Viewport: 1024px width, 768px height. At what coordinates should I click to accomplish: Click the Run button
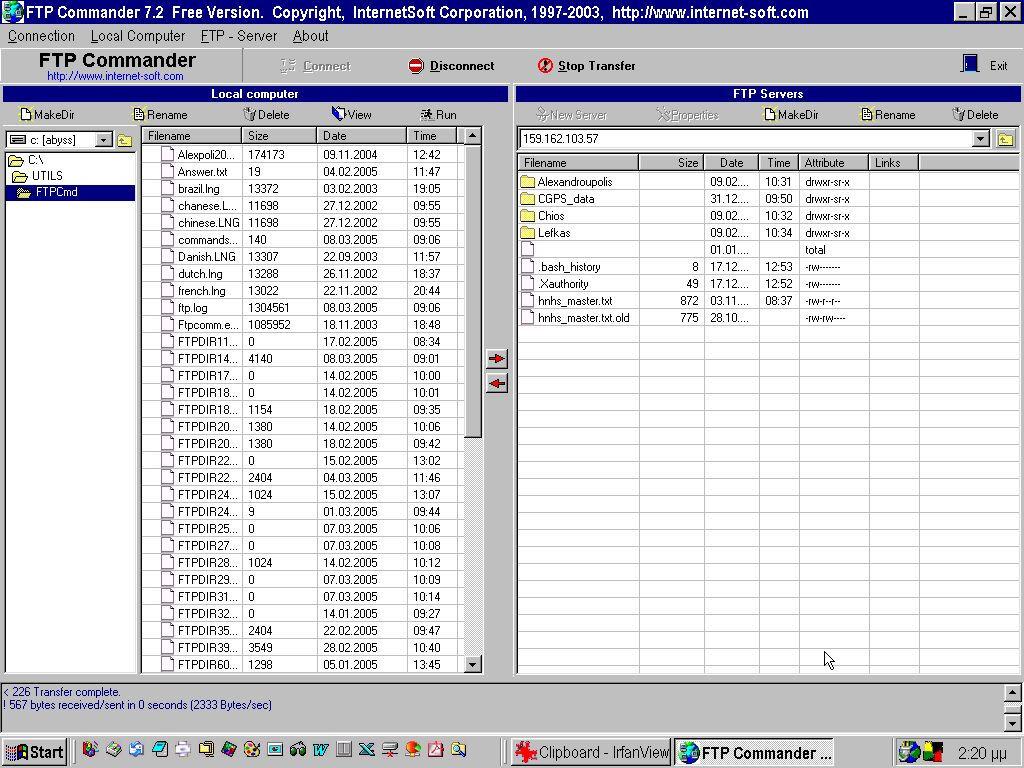[x=438, y=114]
